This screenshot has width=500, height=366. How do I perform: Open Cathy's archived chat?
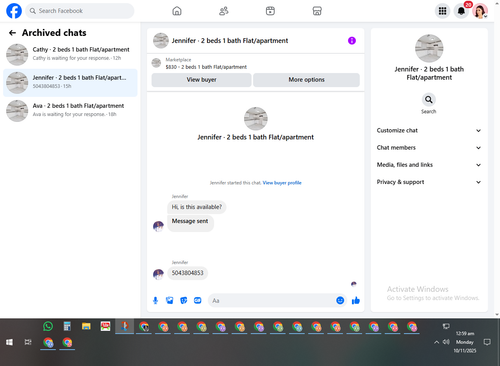(70, 54)
